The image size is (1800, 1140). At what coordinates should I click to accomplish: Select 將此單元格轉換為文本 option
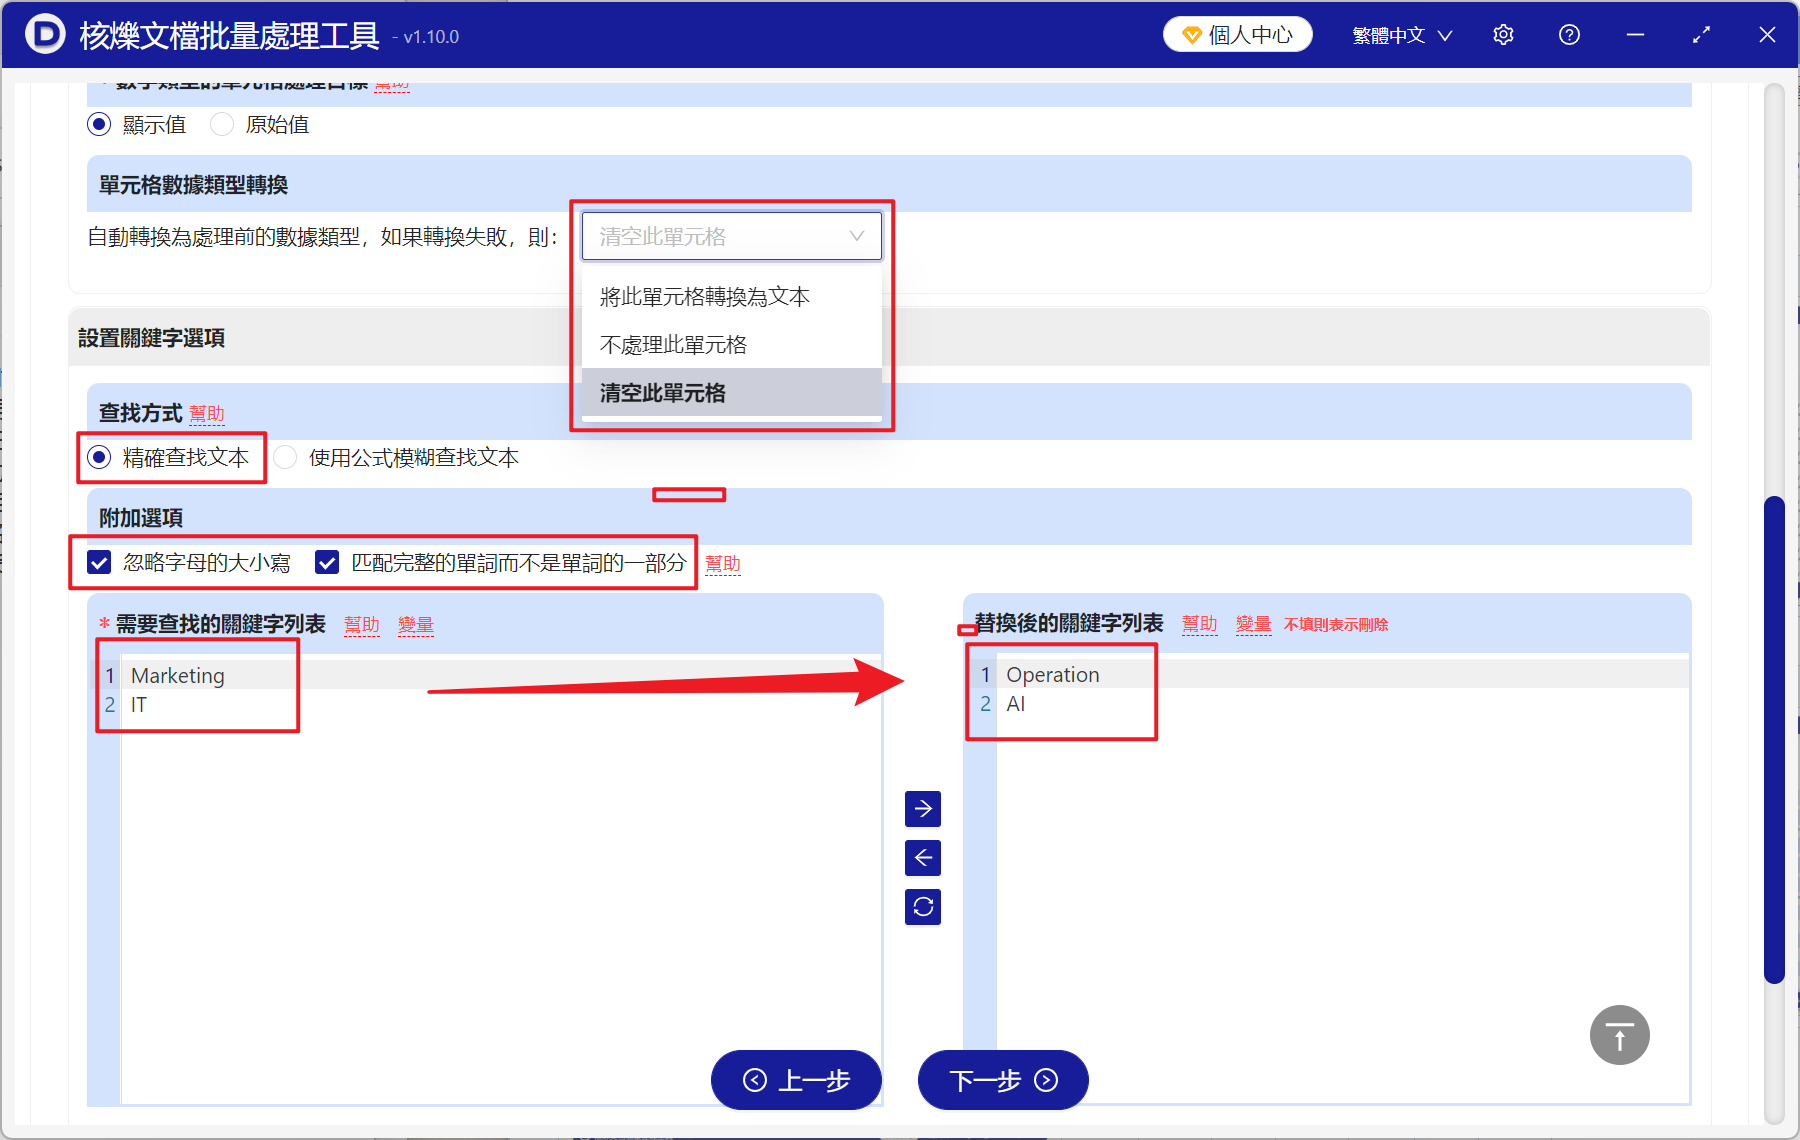tap(703, 296)
